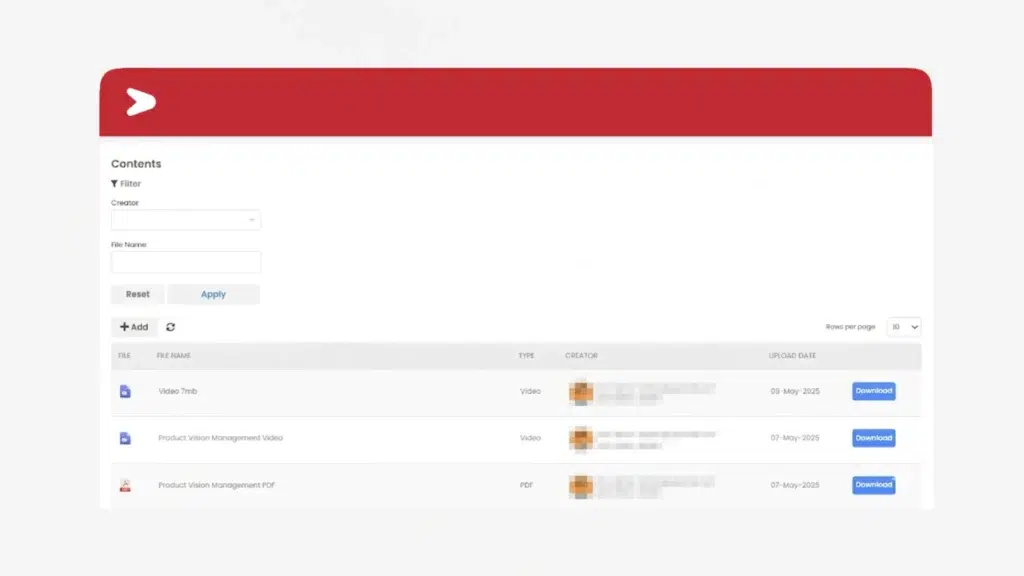Click the Add content button

(x=134, y=327)
